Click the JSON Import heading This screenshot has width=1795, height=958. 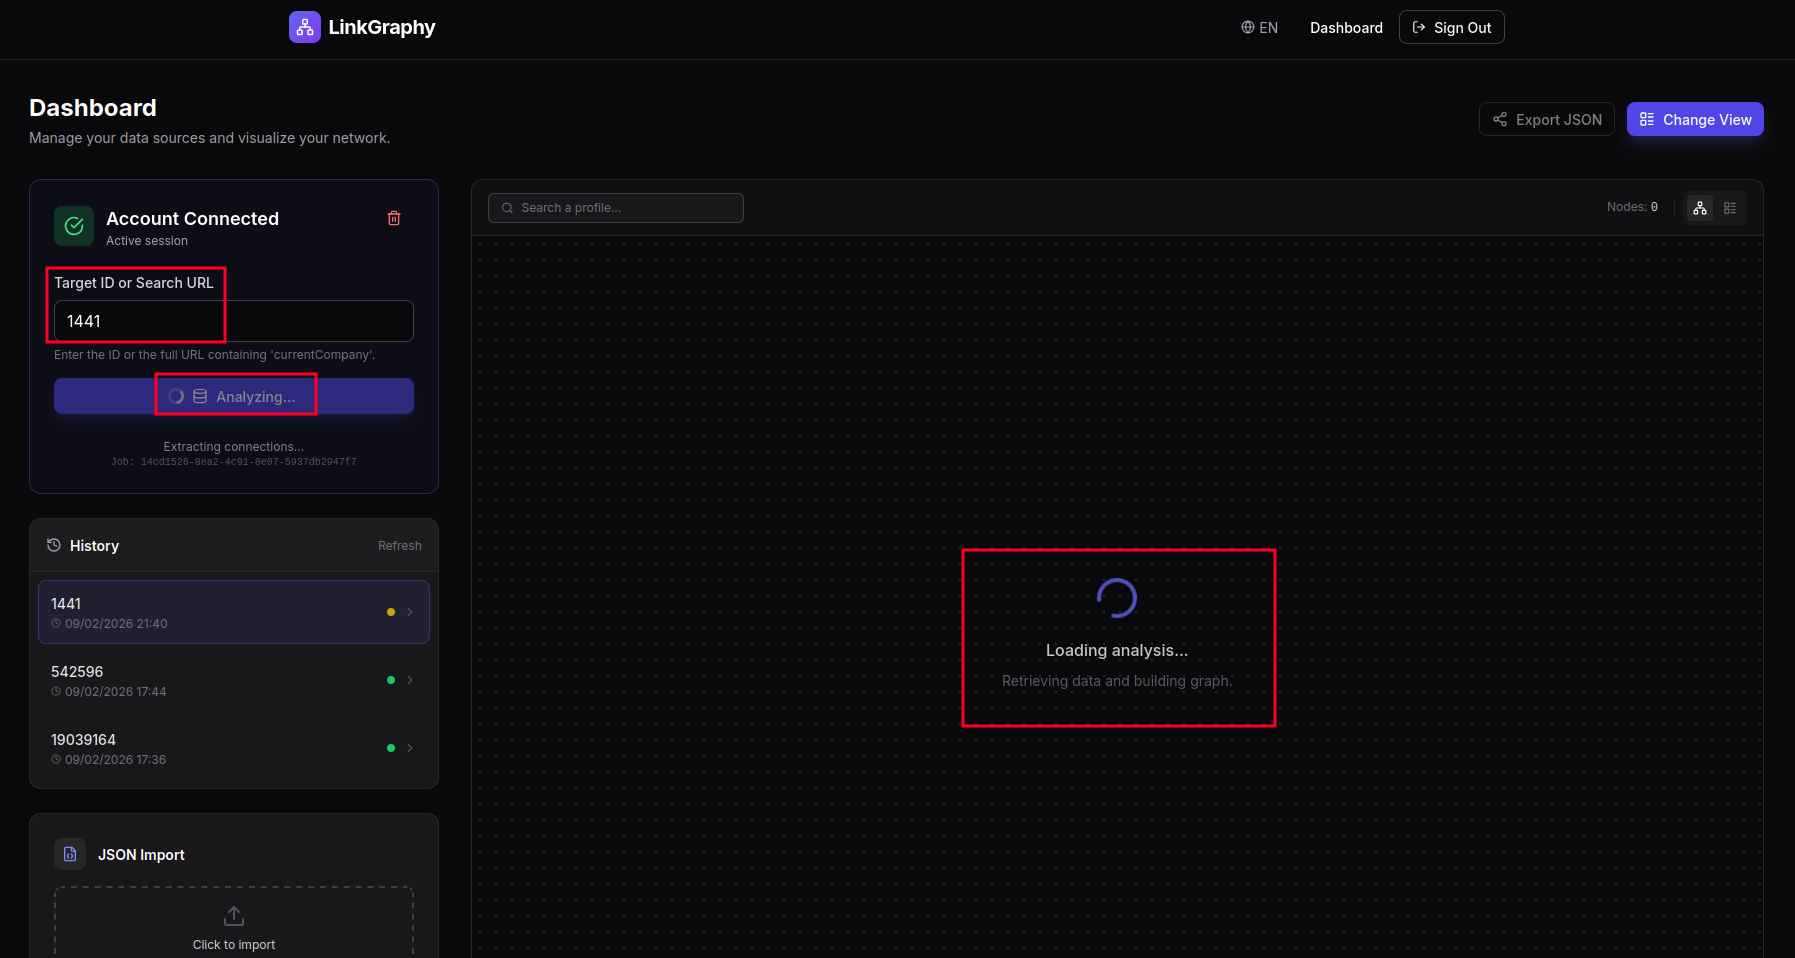pos(141,855)
